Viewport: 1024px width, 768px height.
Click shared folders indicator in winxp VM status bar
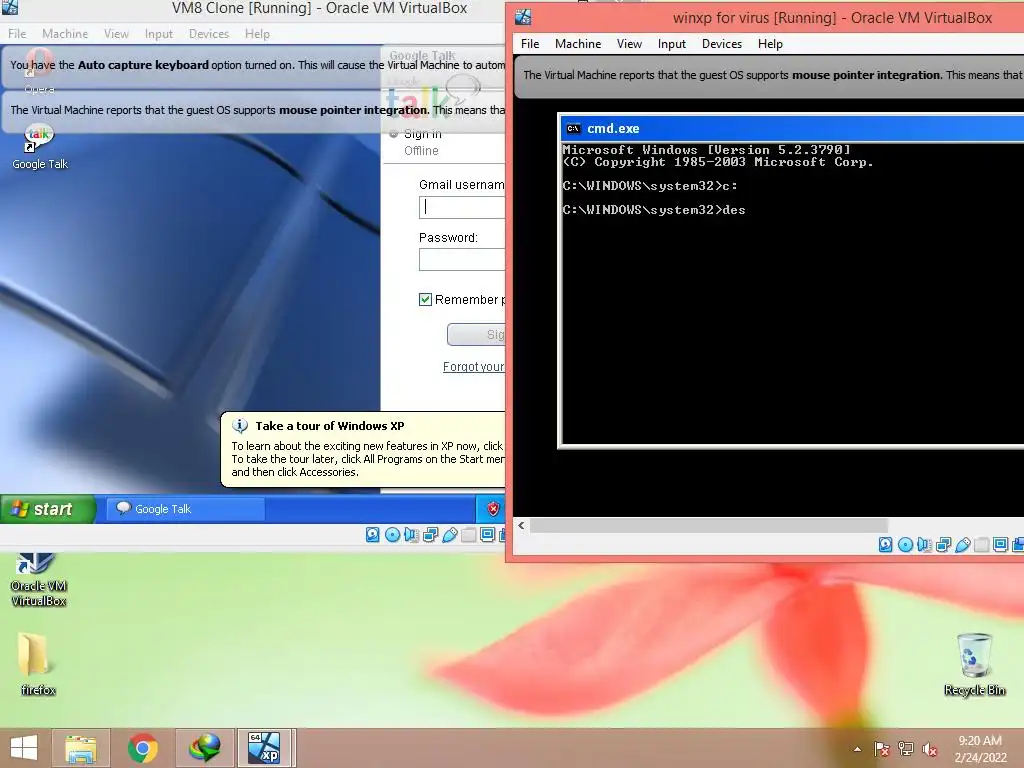click(x=982, y=544)
